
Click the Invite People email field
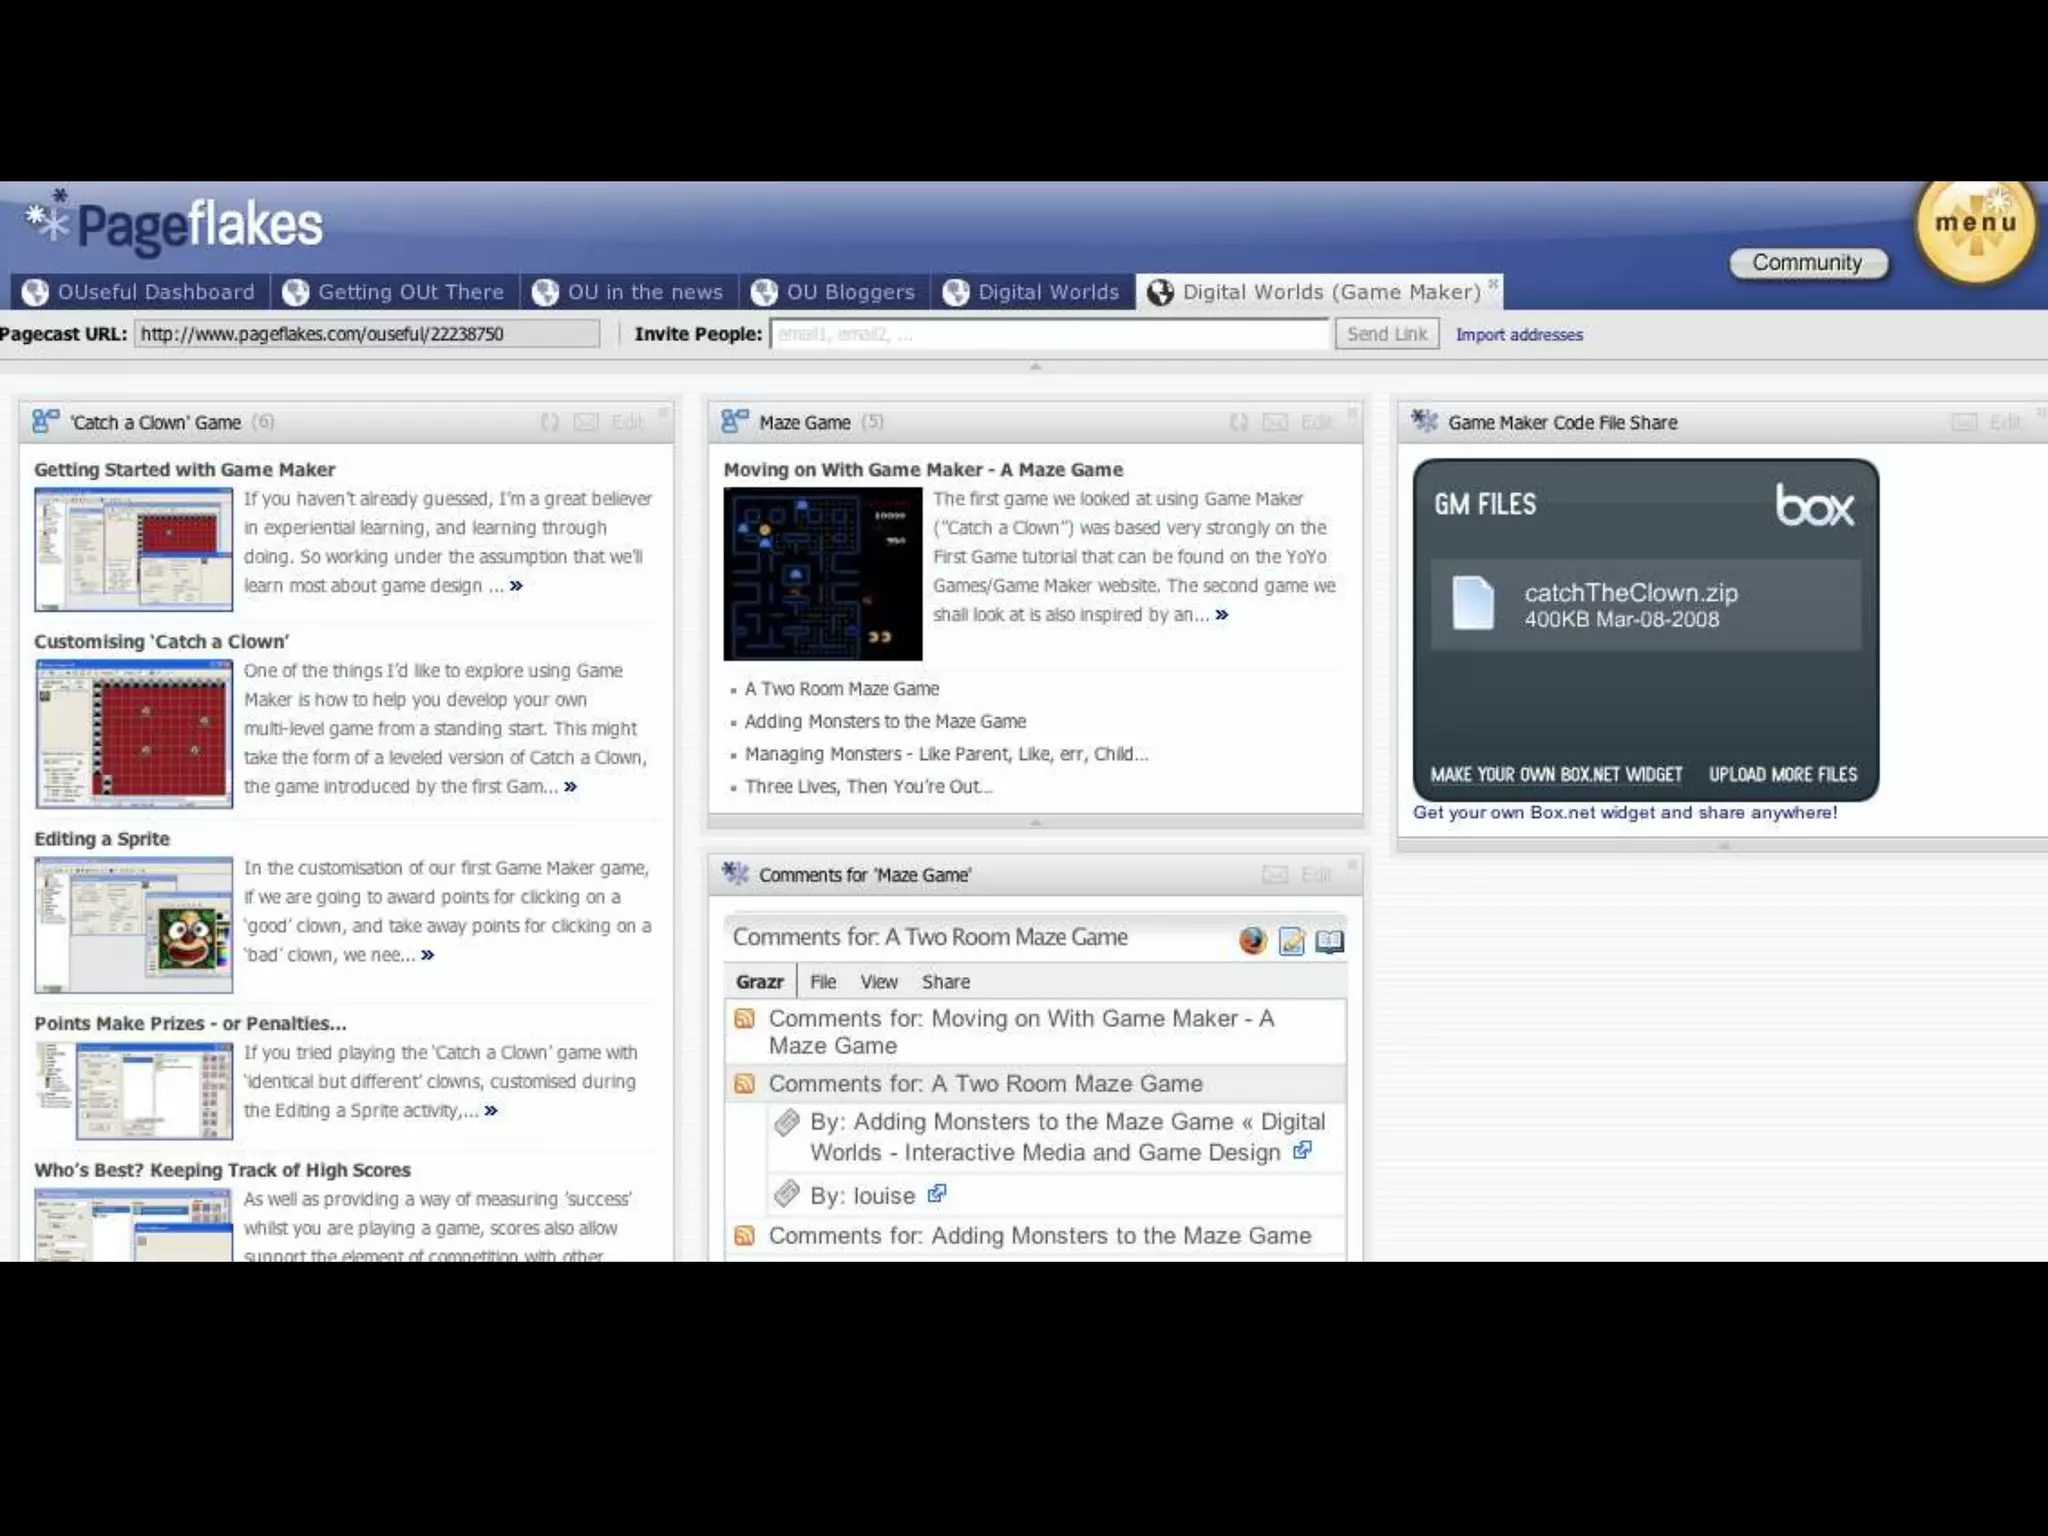tap(1048, 334)
